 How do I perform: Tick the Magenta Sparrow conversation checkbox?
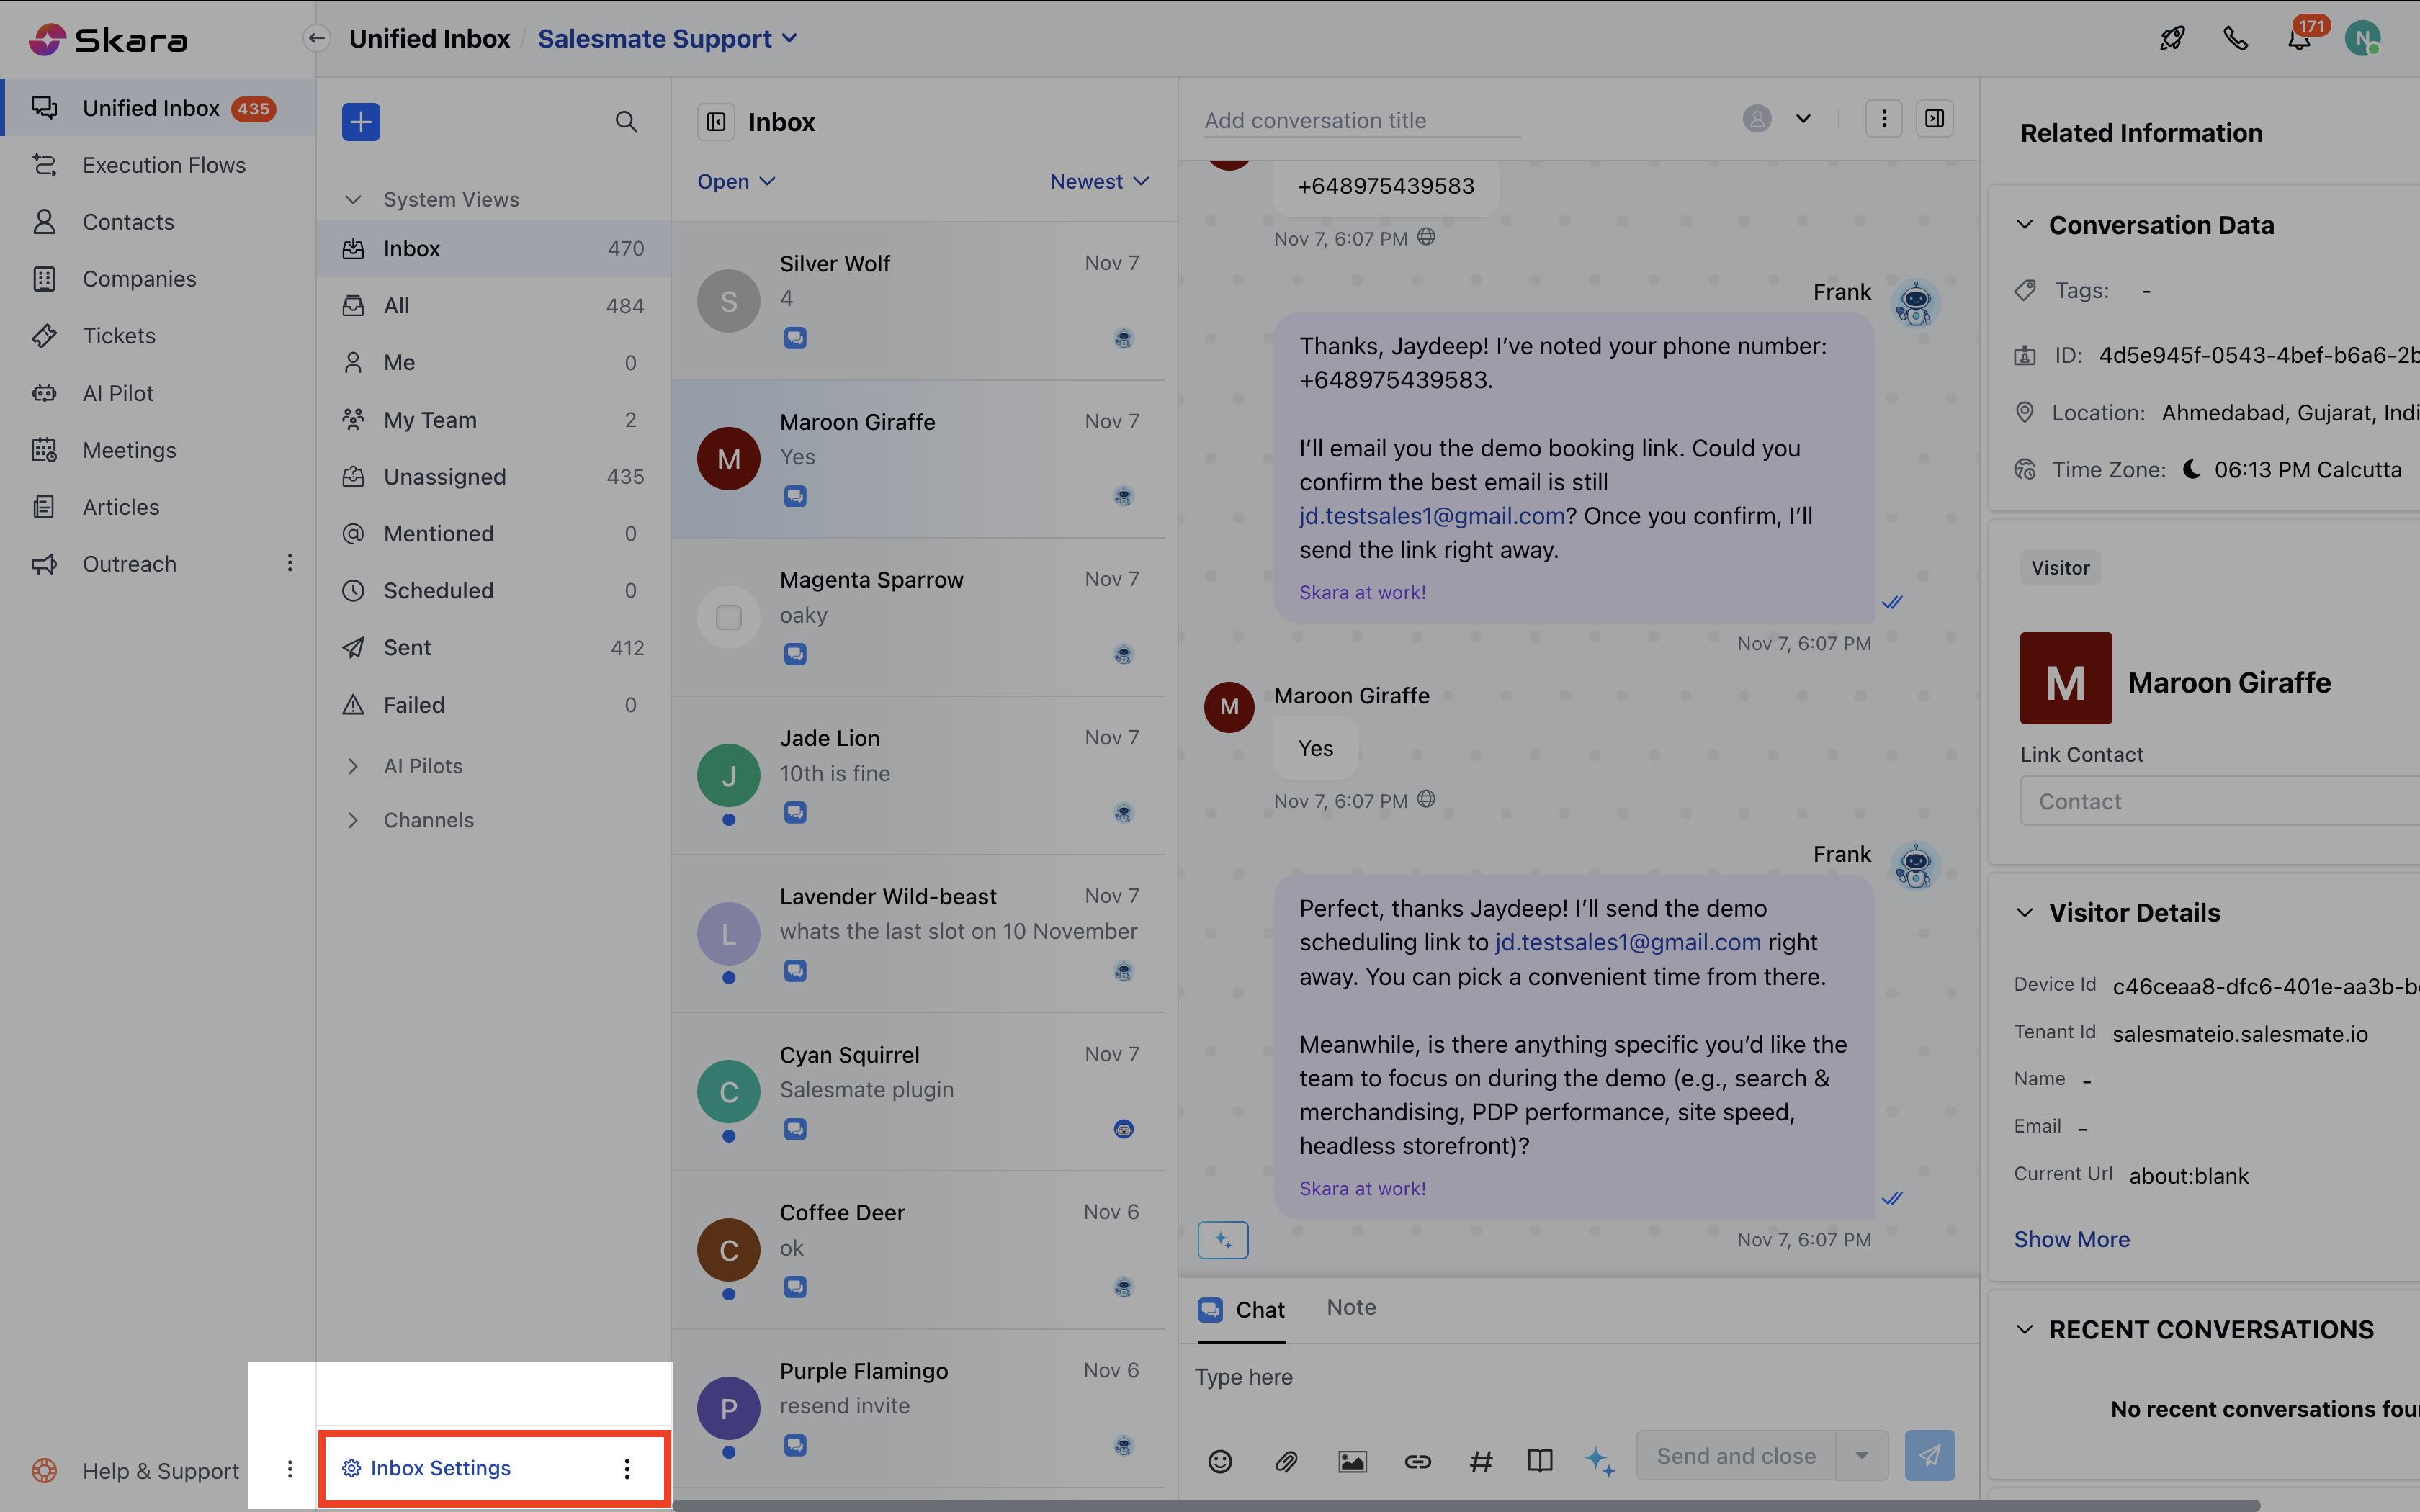tap(729, 617)
